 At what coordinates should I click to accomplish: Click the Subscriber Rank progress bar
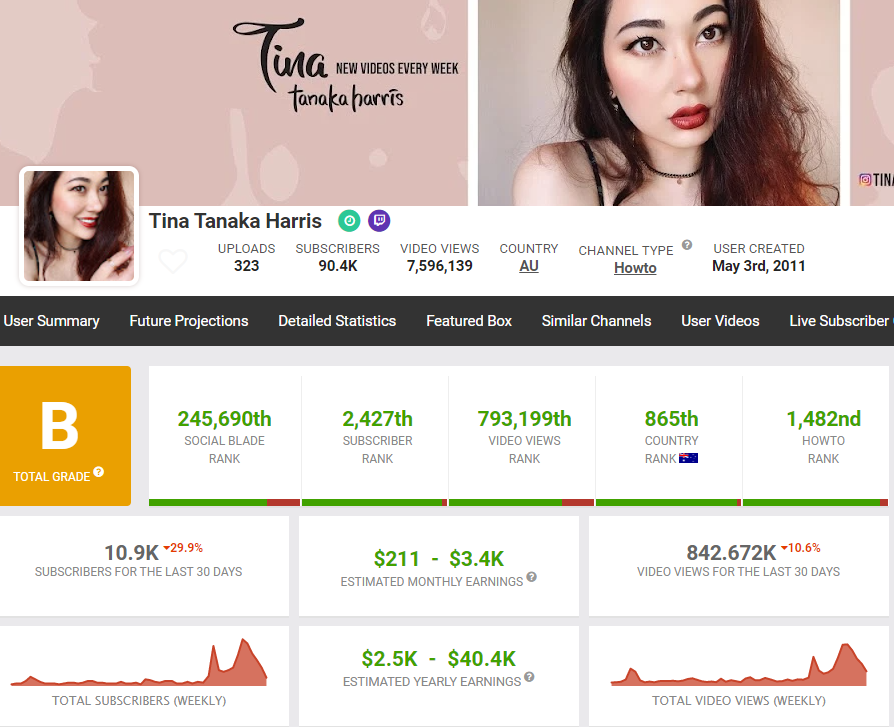tap(375, 502)
